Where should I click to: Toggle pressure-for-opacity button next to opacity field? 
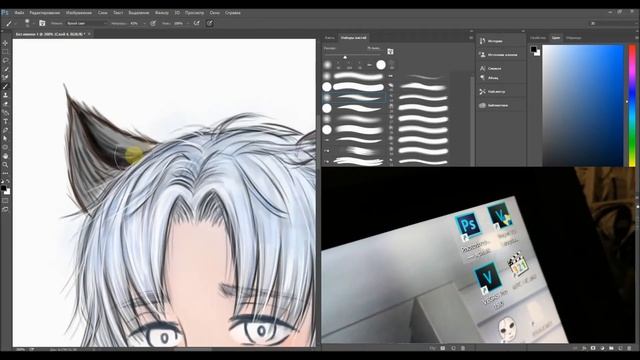153,23
